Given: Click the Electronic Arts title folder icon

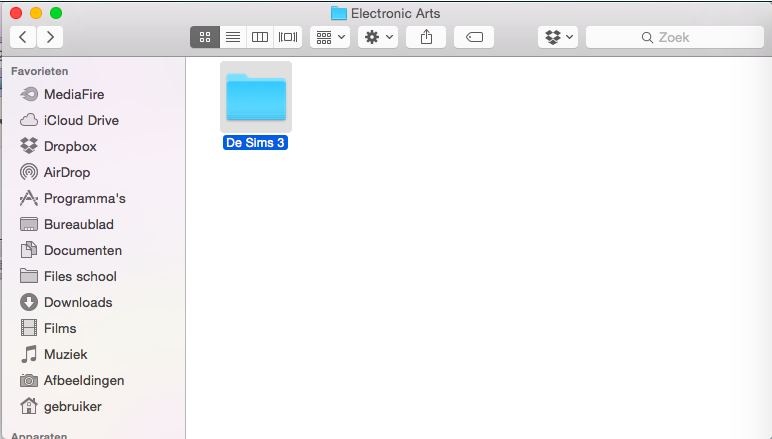Looking at the screenshot, I should [339, 13].
